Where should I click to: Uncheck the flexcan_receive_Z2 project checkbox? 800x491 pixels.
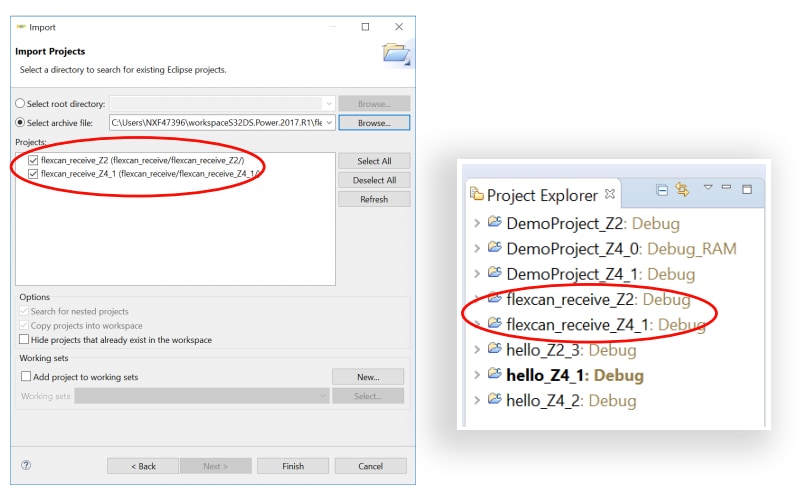34,160
